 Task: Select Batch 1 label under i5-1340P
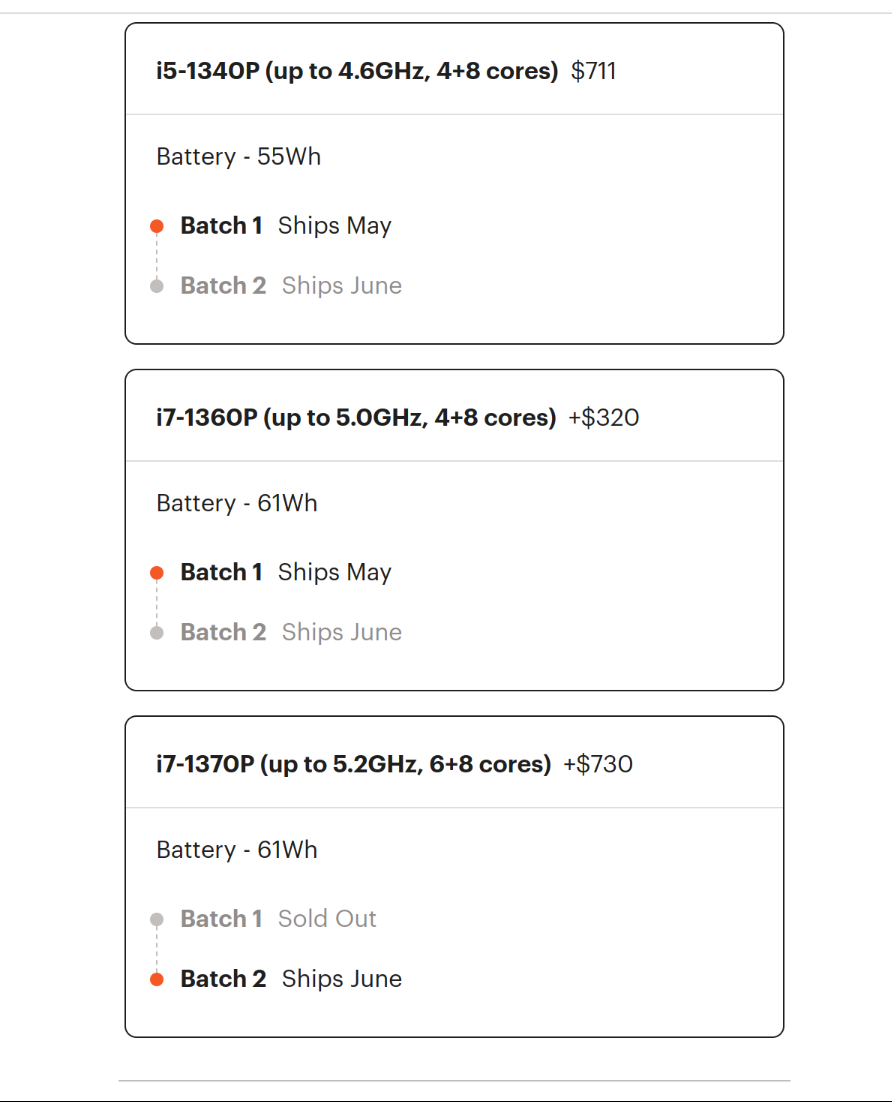[x=221, y=226]
